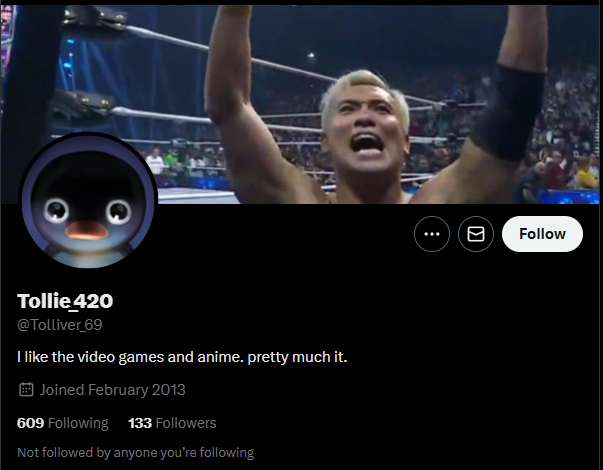This screenshot has height=470, width=603.
Task: Follow the Tollie_420 account
Action: pyautogui.click(x=542, y=234)
